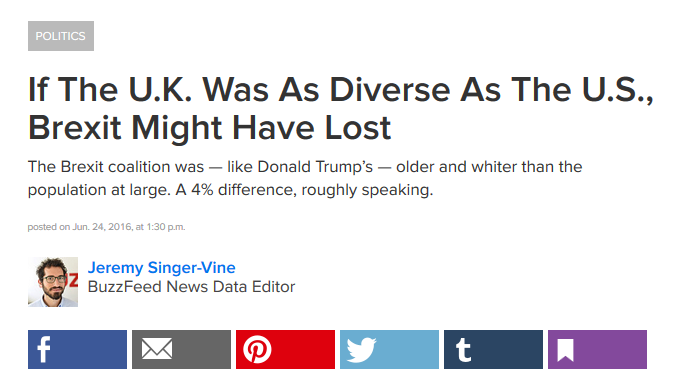This screenshot has width=676, height=384.
Task: Click the phrase 'older and whiter than the'
Action: click(x=489, y=167)
